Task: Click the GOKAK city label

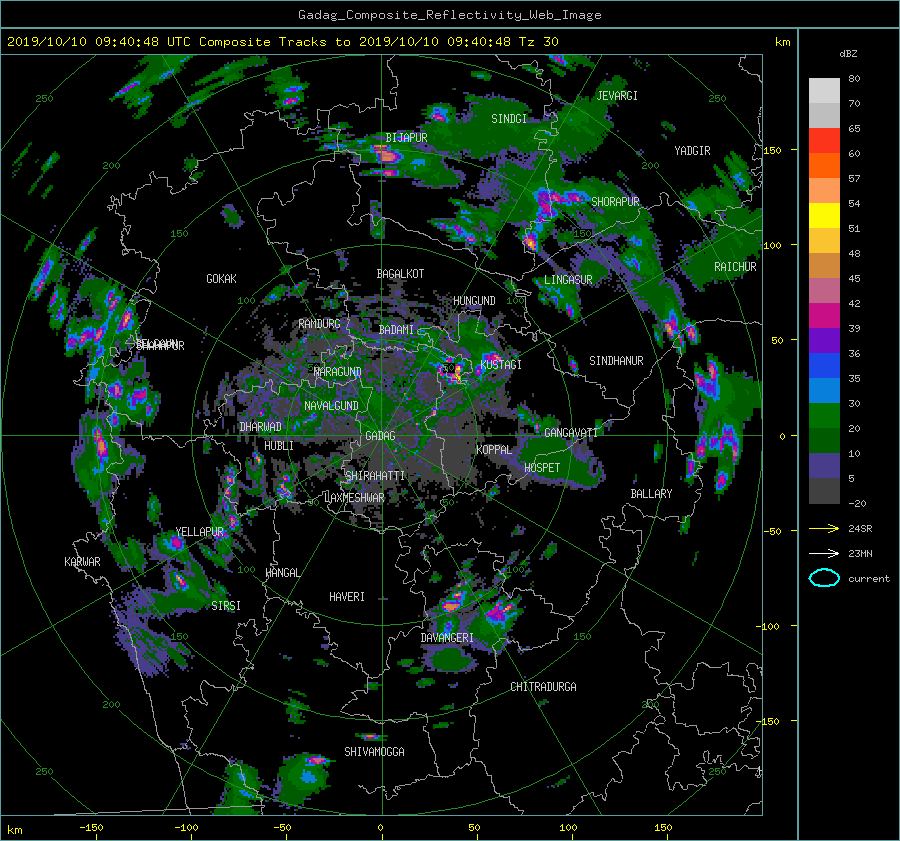Action: pyautogui.click(x=221, y=279)
